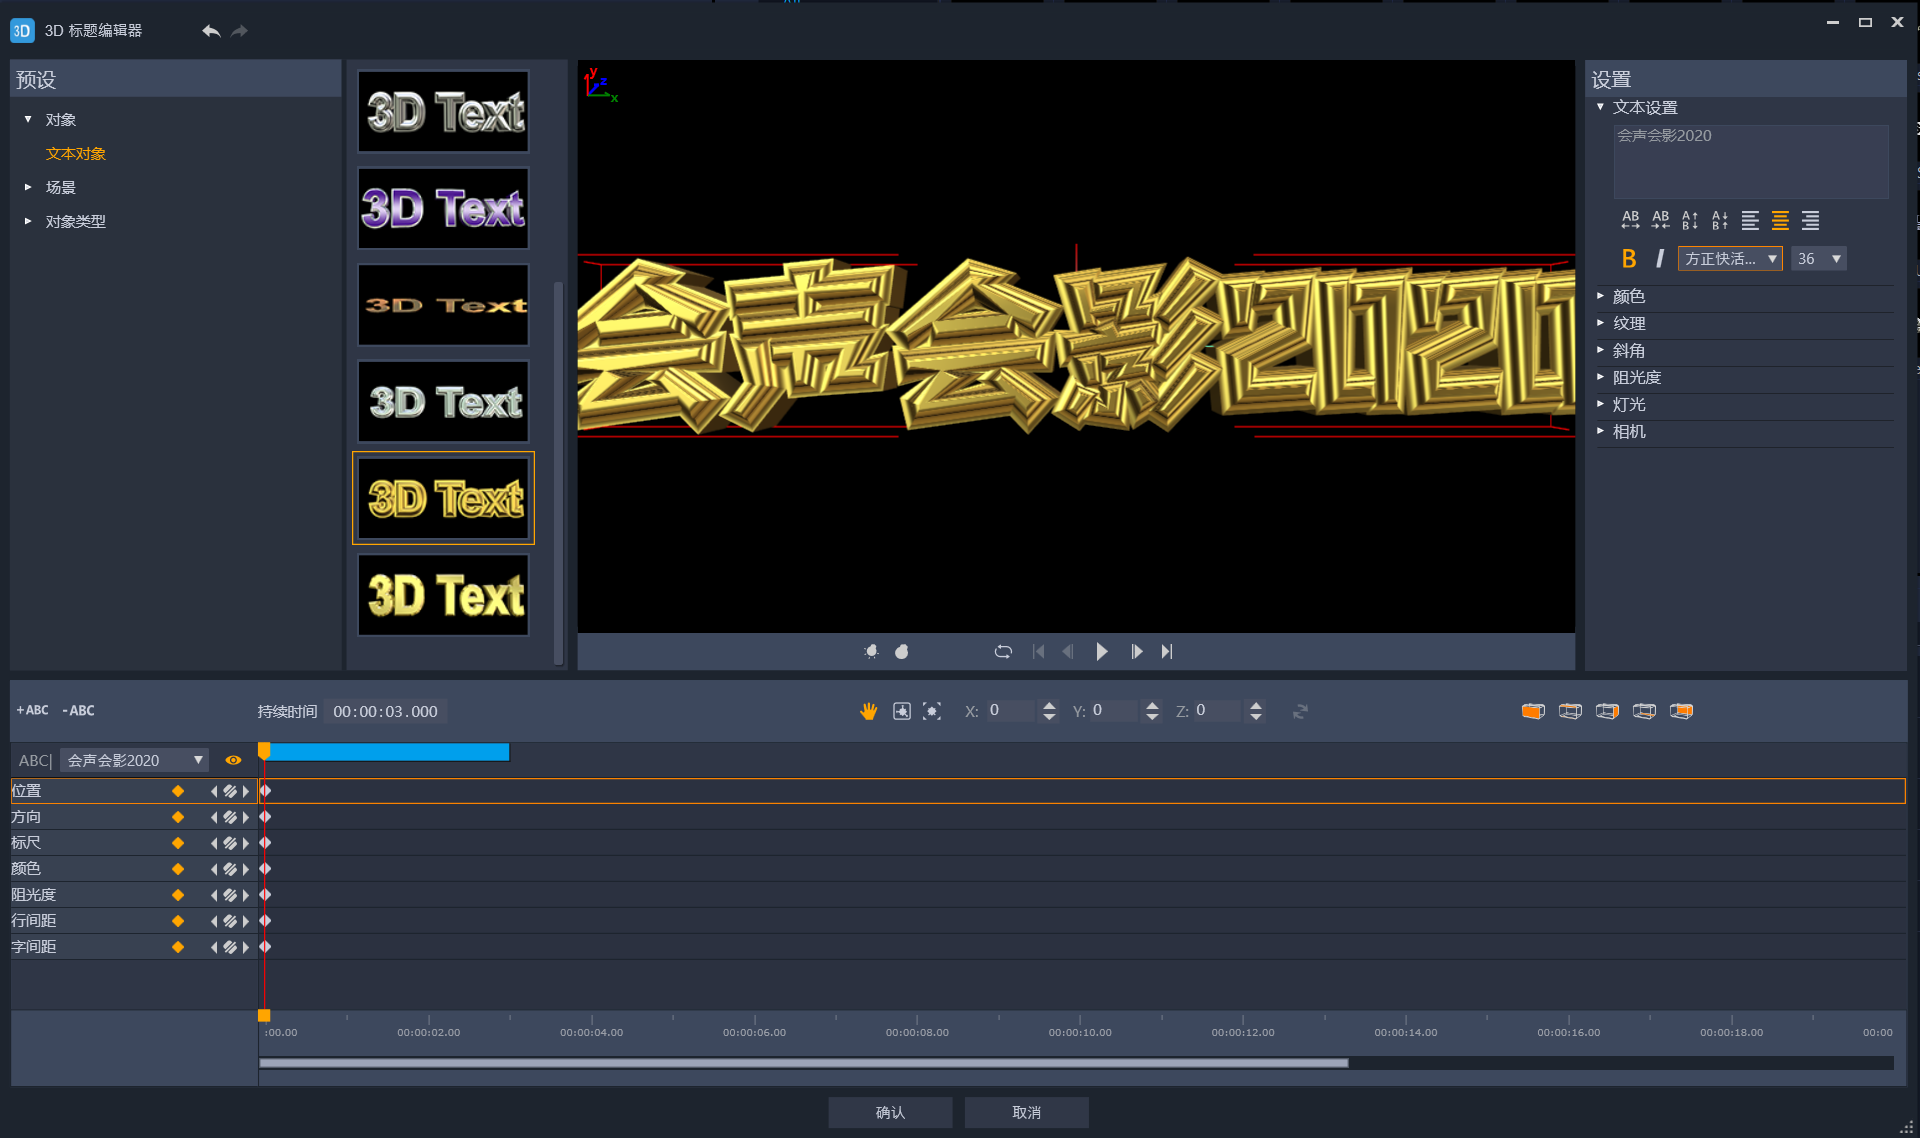1920x1138 pixels.
Task: Toggle keyframe diamond for 颜色 row
Action: pyautogui.click(x=178, y=869)
